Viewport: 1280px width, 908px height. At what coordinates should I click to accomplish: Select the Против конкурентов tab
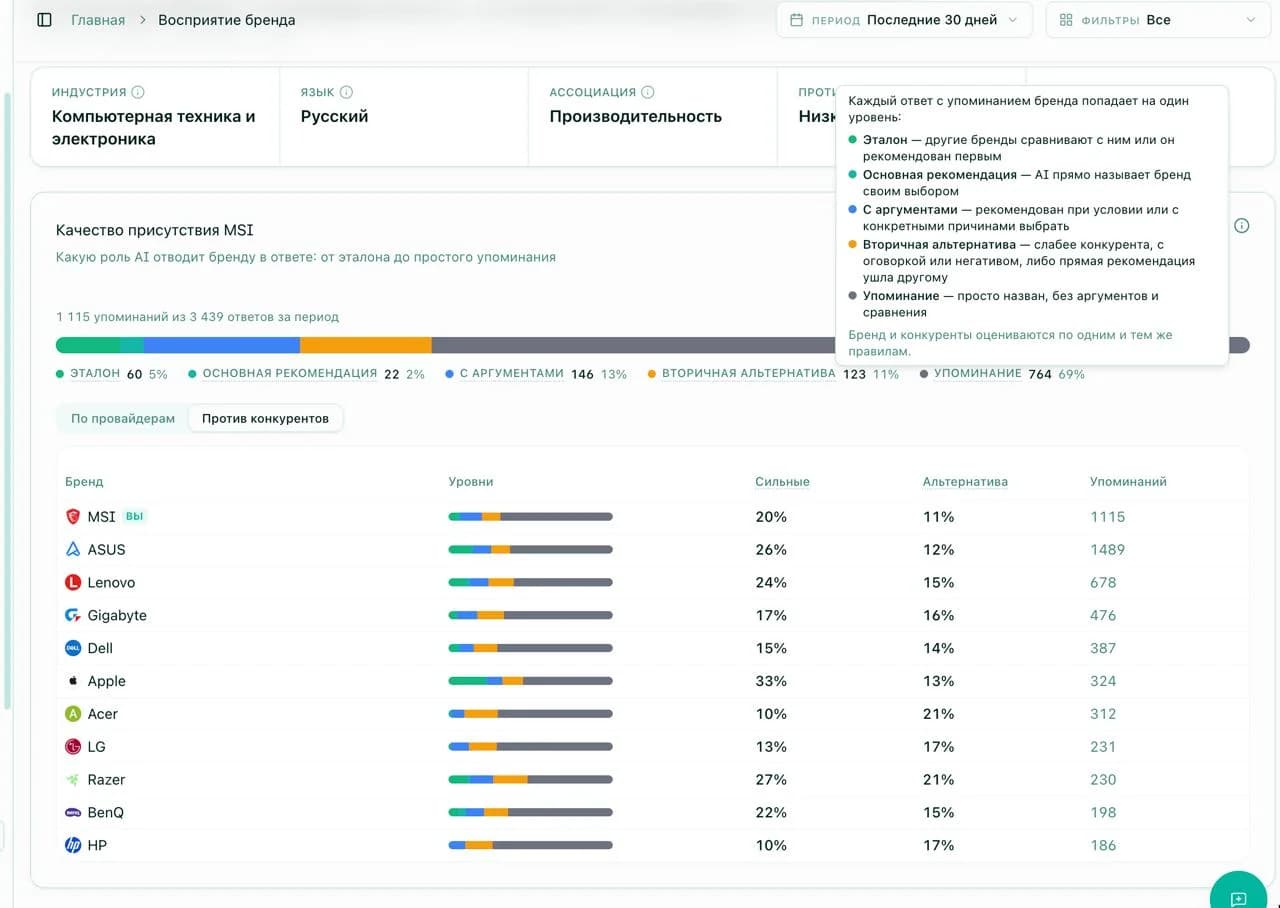point(265,418)
